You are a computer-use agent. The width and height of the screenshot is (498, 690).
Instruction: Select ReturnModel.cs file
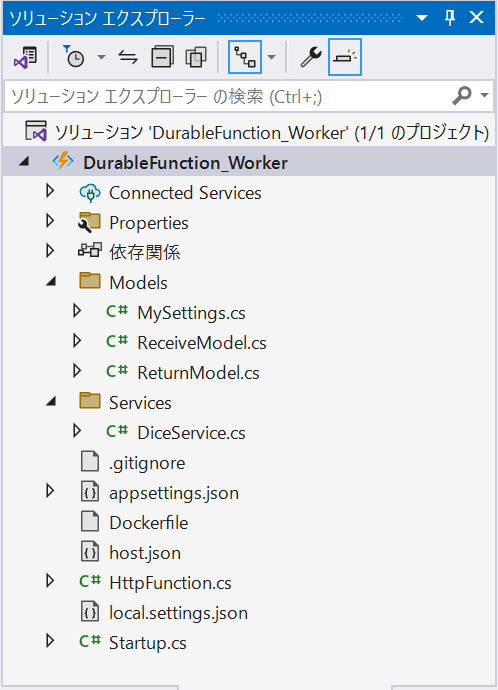point(198,373)
